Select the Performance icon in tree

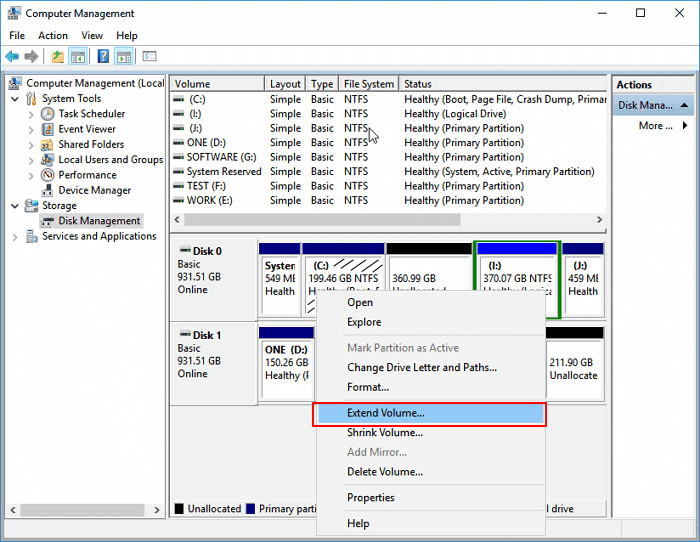coord(48,175)
